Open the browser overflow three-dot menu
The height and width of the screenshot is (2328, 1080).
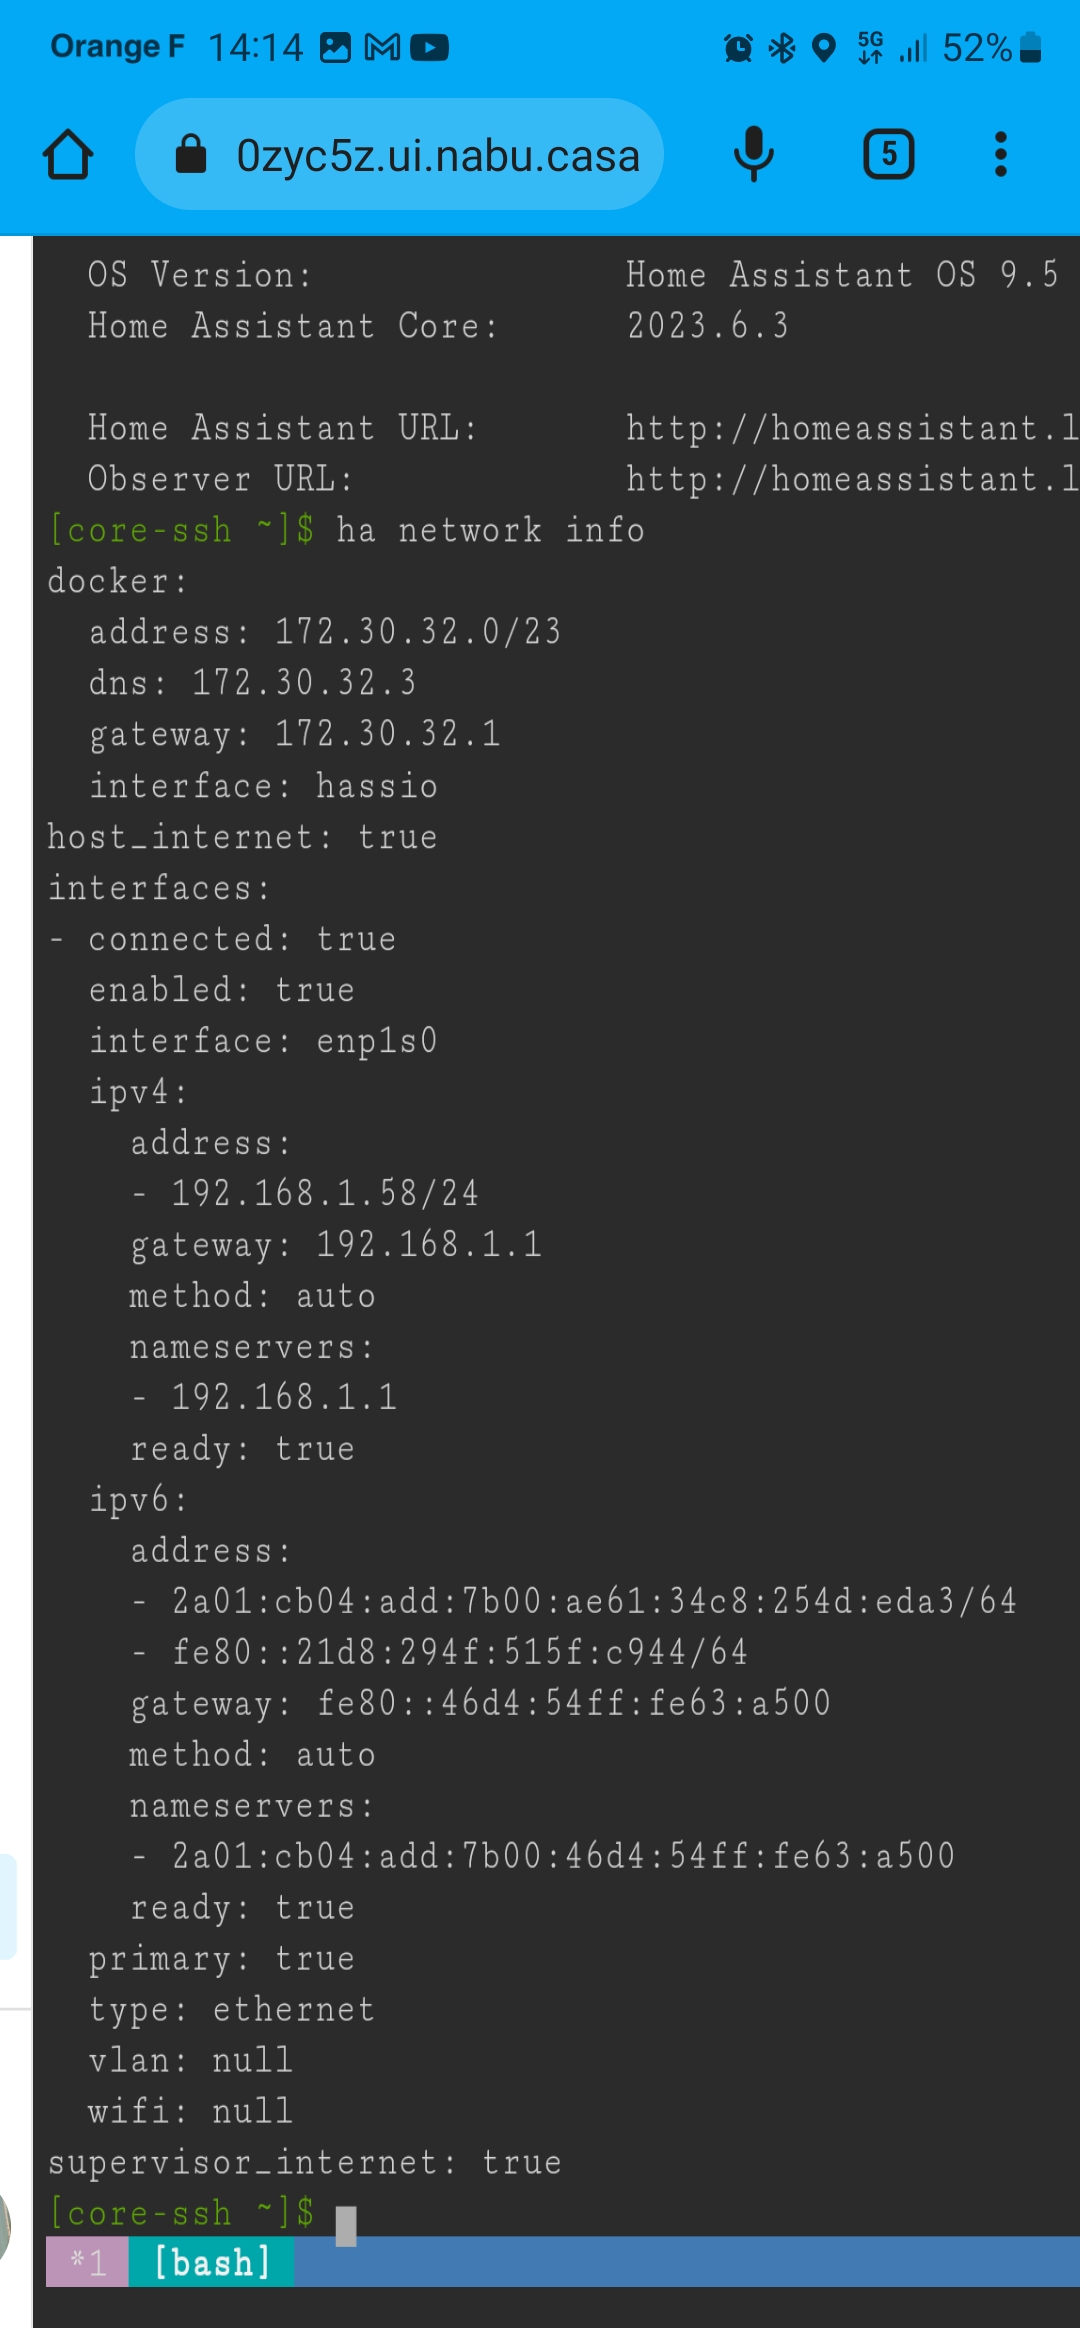click(1000, 153)
